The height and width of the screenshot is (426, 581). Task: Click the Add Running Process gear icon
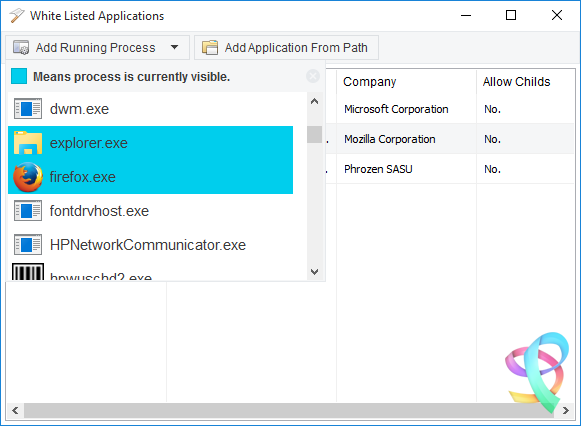(21, 47)
